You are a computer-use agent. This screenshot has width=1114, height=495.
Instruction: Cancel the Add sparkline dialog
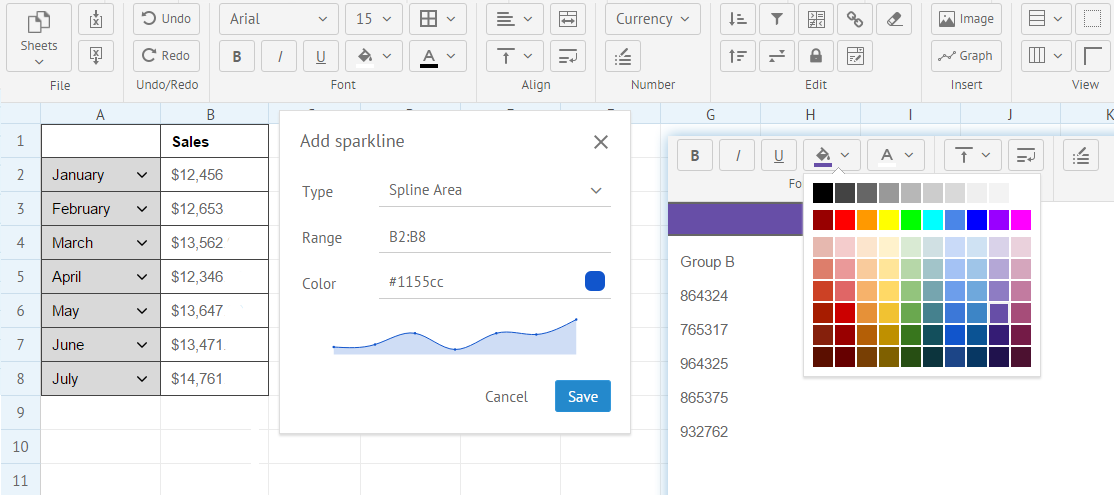click(x=506, y=396)
